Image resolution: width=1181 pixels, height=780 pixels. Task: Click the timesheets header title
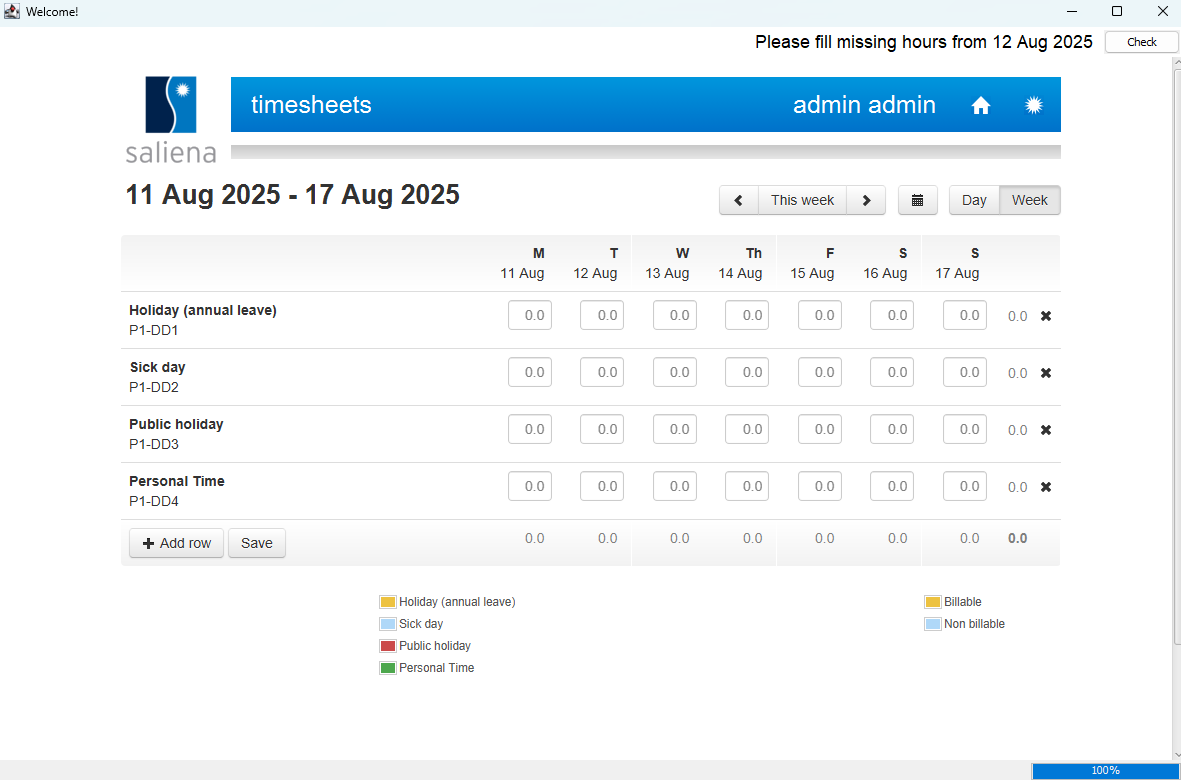(311, 105)
